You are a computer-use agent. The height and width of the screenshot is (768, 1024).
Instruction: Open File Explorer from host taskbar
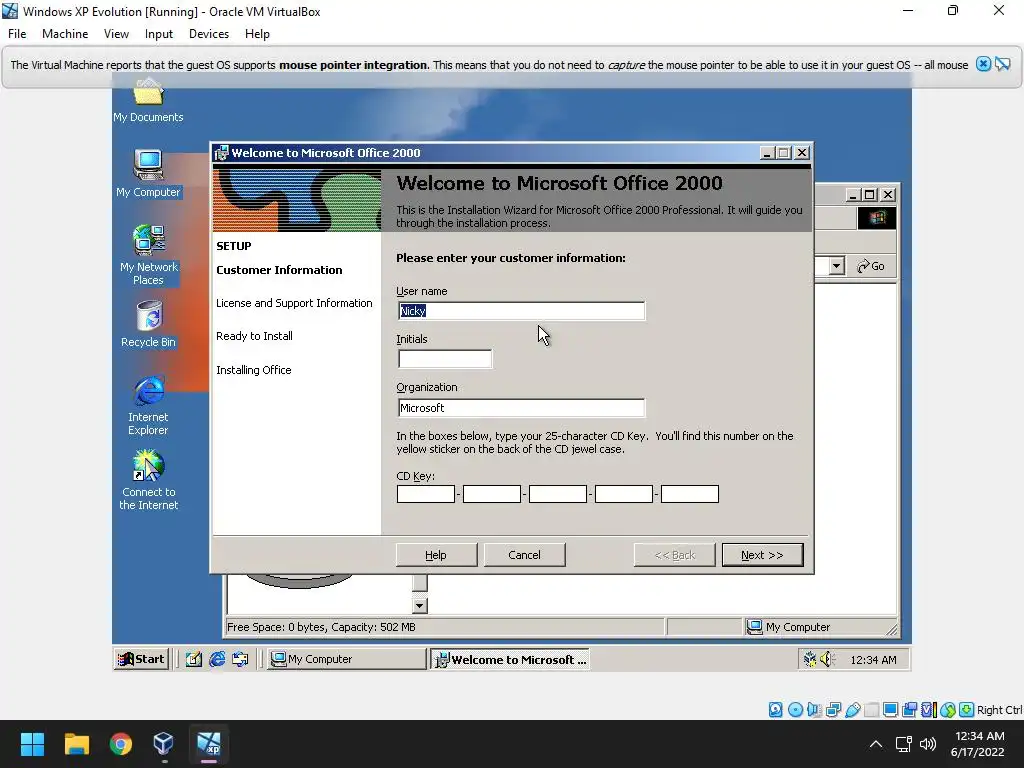[76, 744]
